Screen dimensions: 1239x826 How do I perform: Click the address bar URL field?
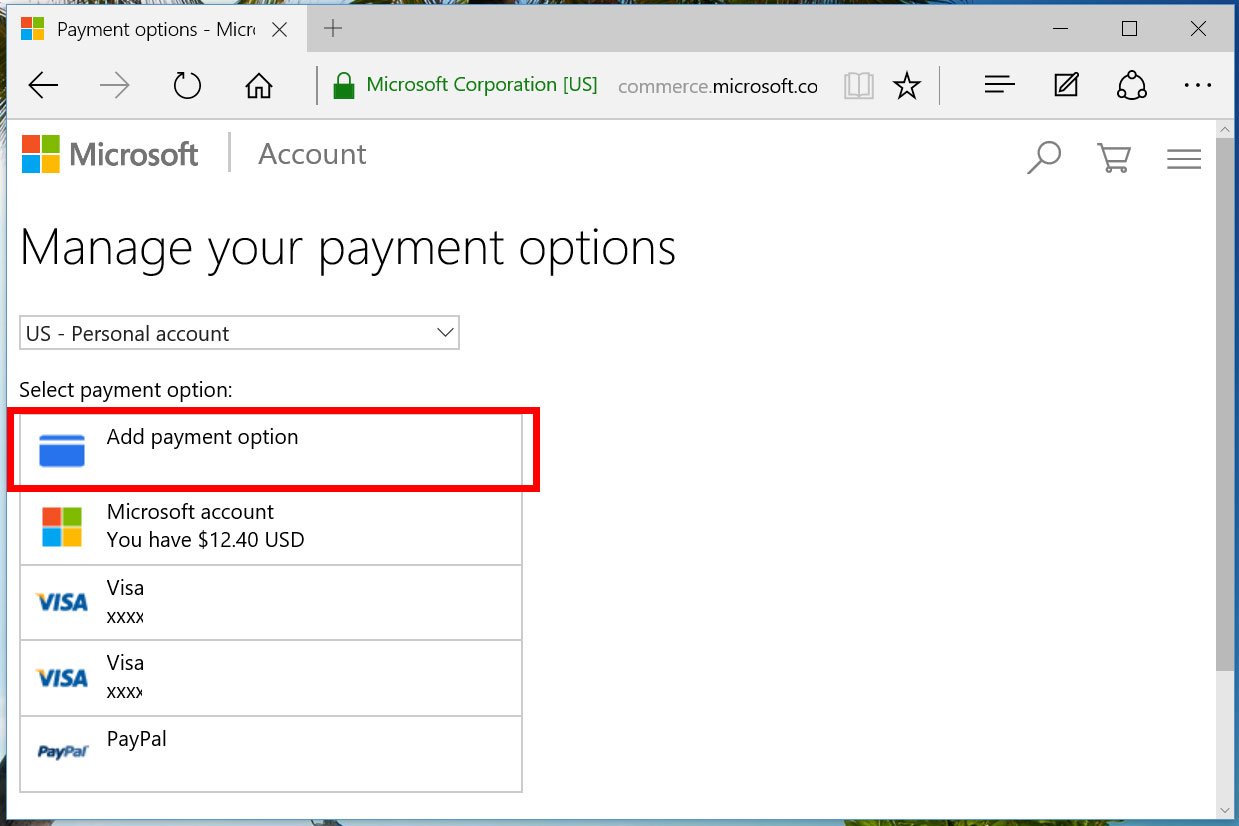717,86
